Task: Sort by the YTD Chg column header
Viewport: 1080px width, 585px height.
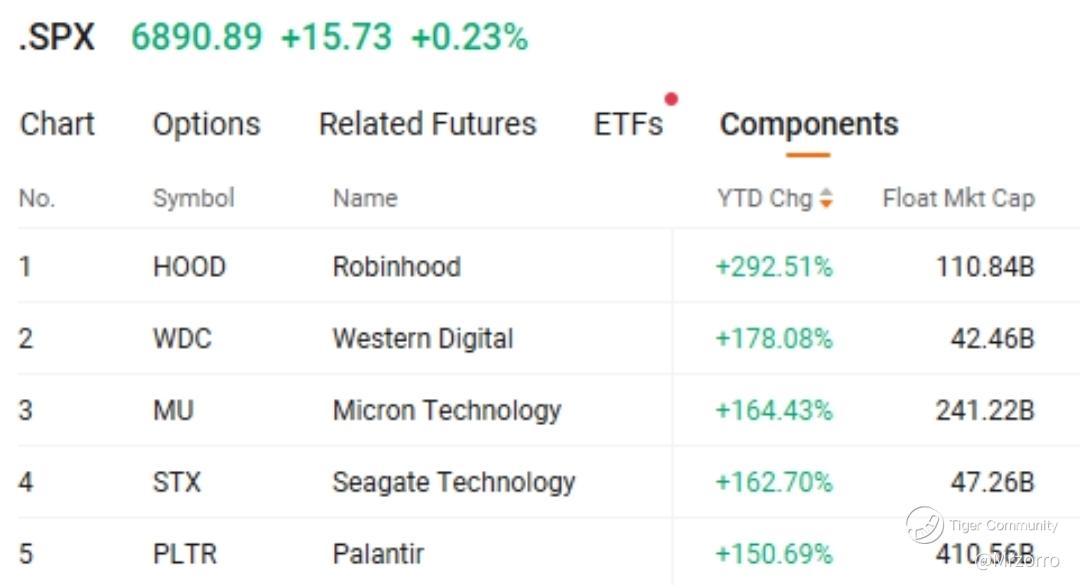Action: (765, 199)
